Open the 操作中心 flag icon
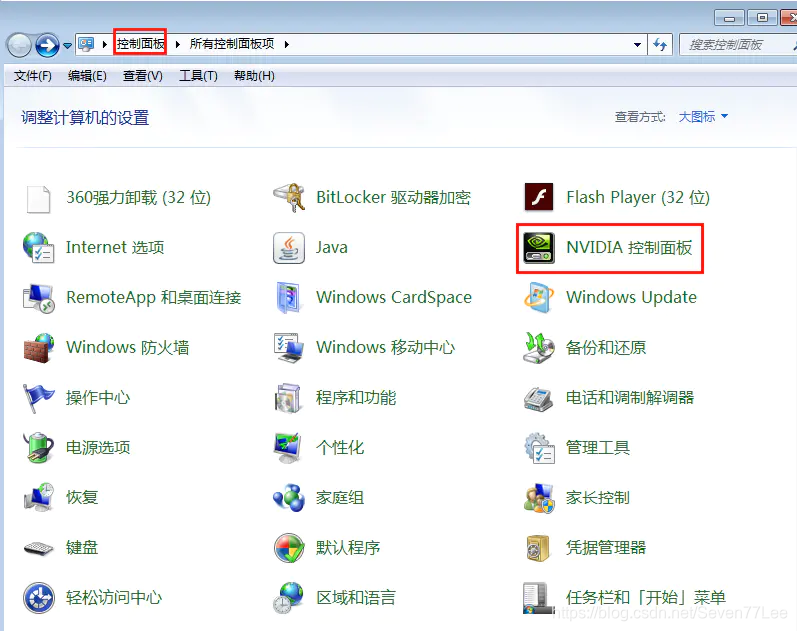The height and width of the screenshot is (631, 797). [x=38, y=398]
